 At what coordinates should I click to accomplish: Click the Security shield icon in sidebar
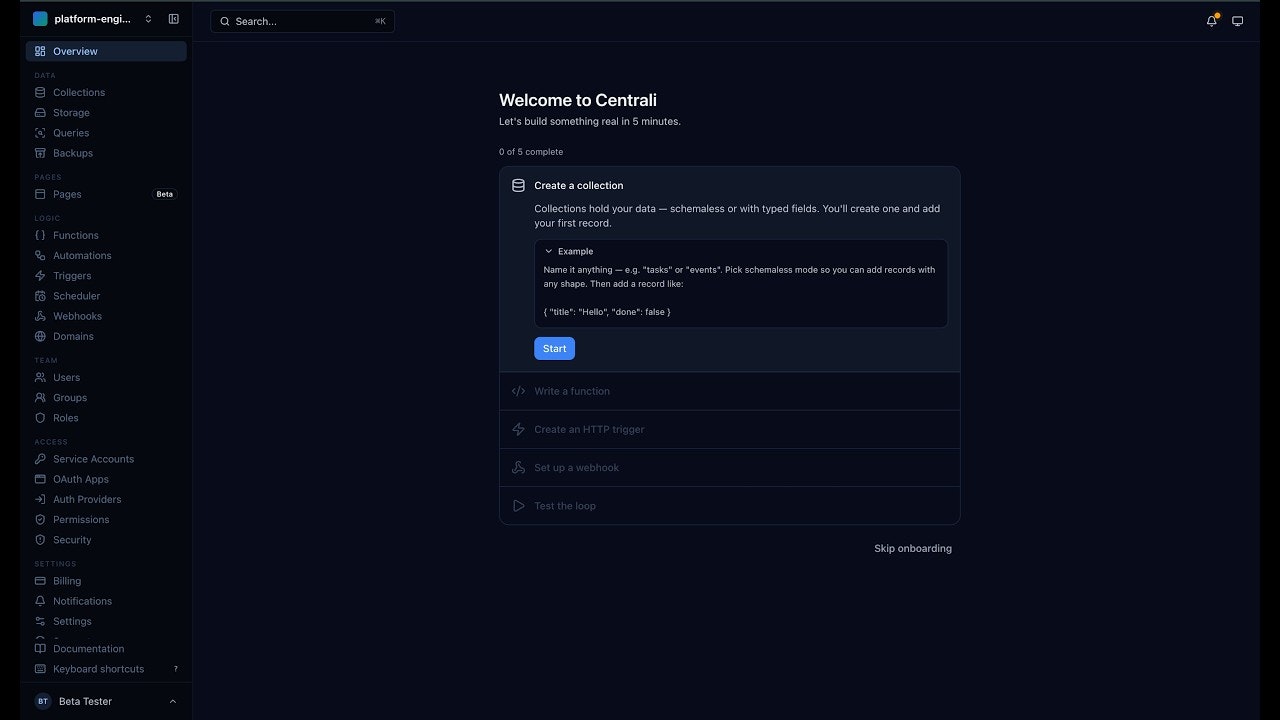pyautogui.click(x=40, y=540)
